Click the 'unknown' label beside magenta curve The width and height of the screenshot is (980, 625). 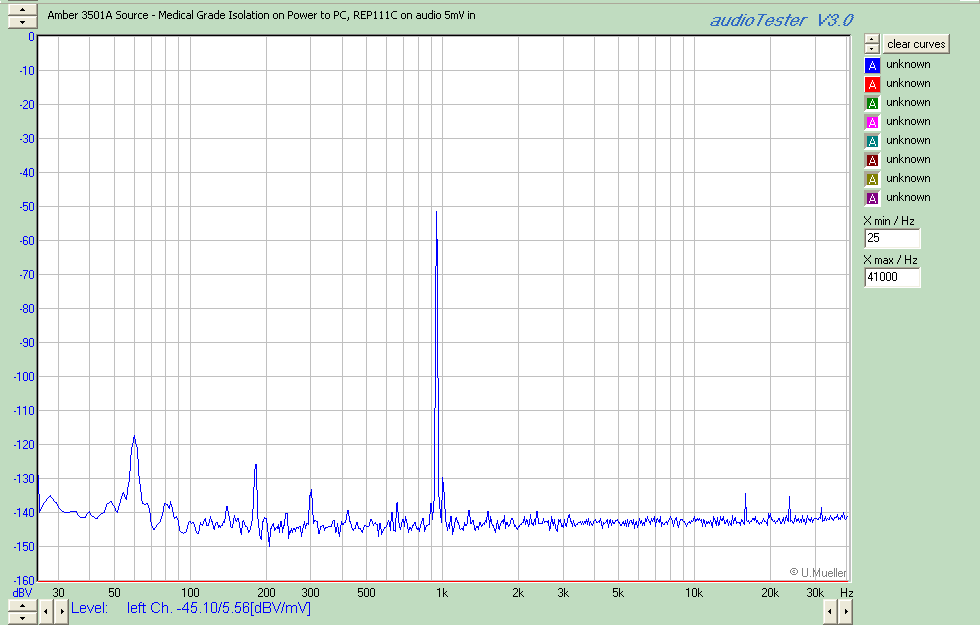point(908,121)
